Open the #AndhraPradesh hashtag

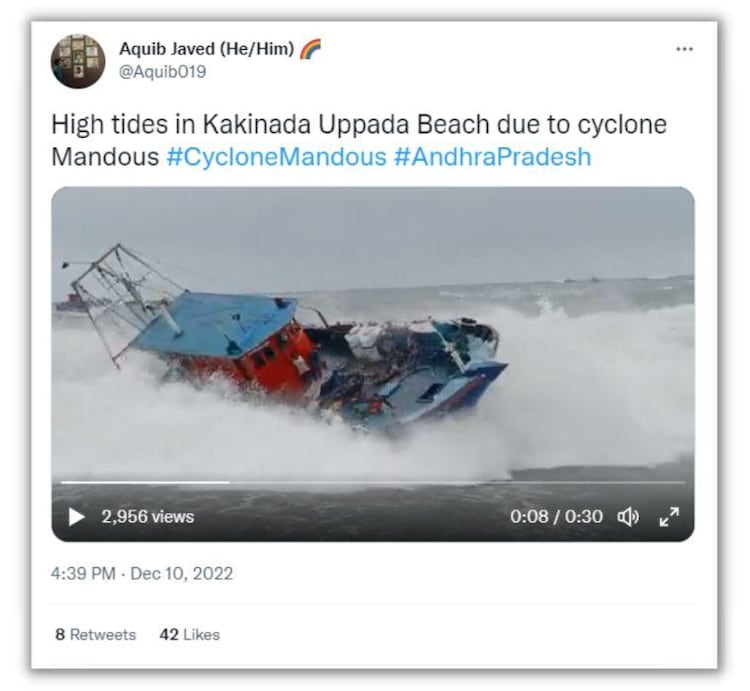pyautogui.click(x=492, y=157)
